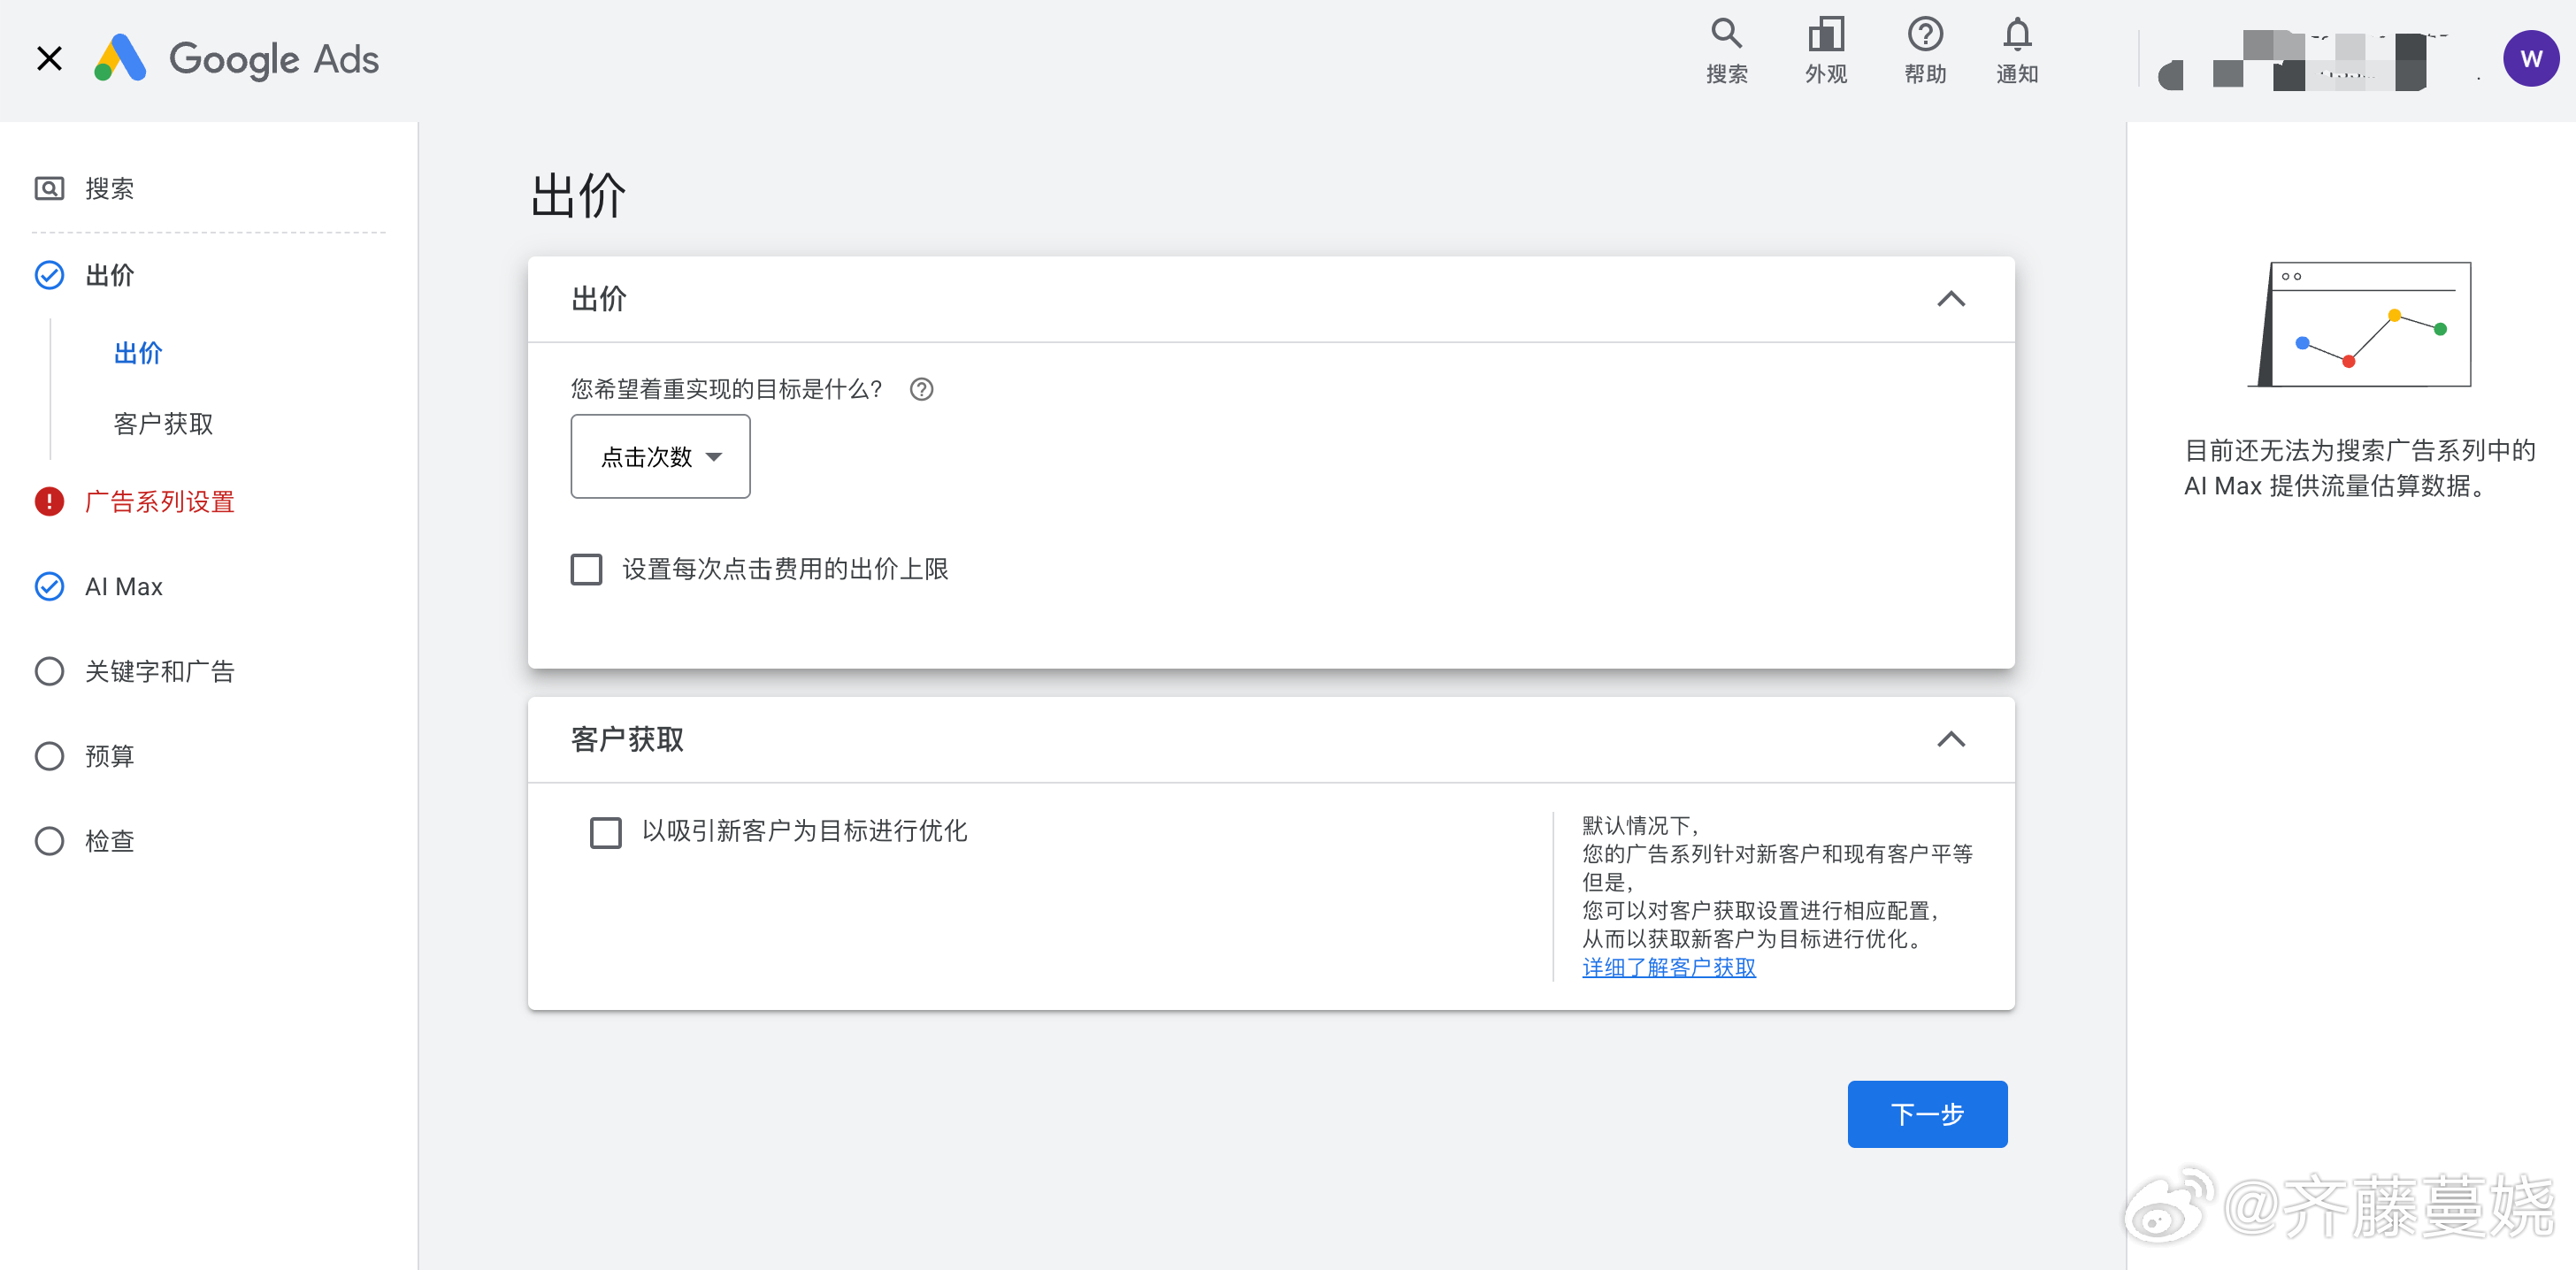
Task: Click the completed check icon beside AI Max
Action: click(x=49, y=586)
